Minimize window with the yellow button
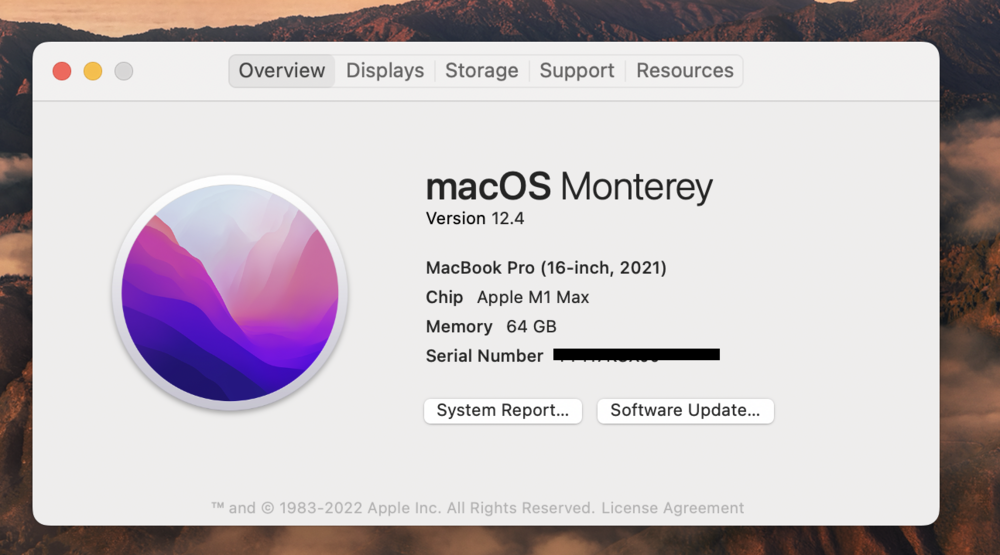 (93, 71)
